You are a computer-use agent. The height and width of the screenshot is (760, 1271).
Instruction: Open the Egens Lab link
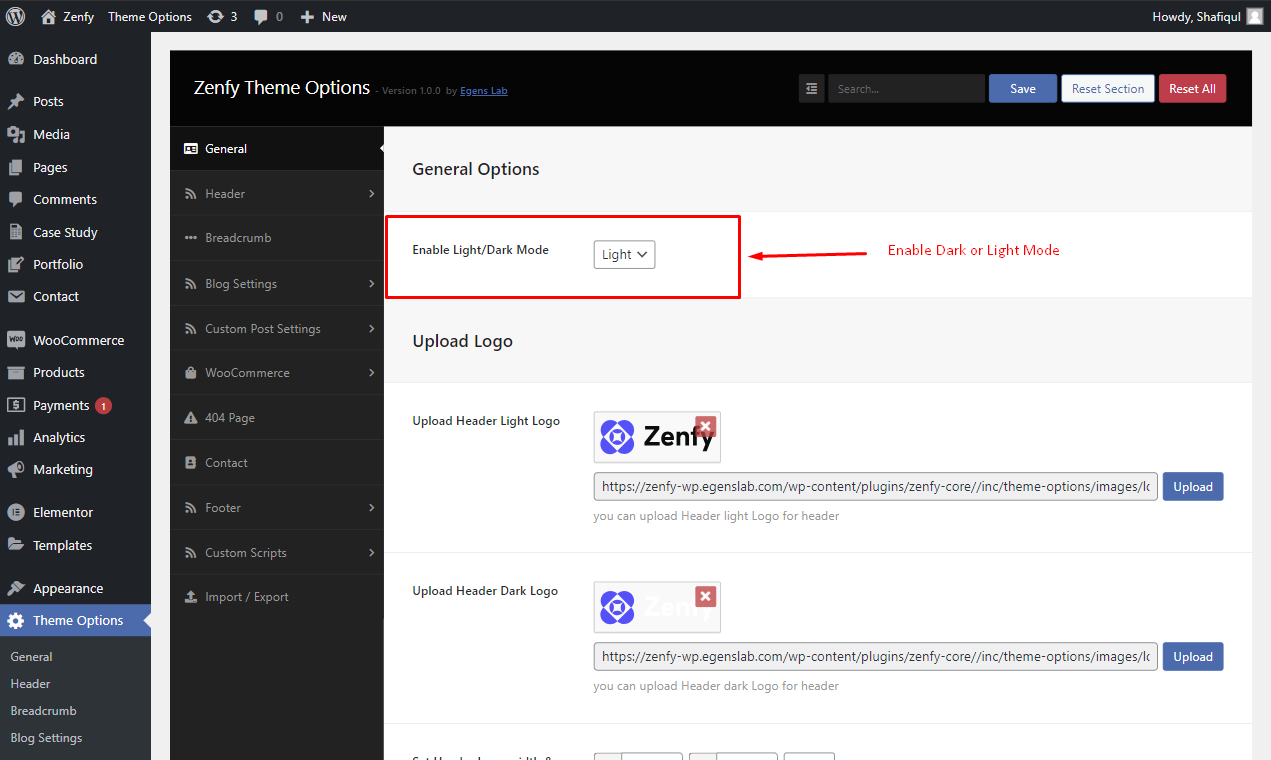(x=484, y=91)
